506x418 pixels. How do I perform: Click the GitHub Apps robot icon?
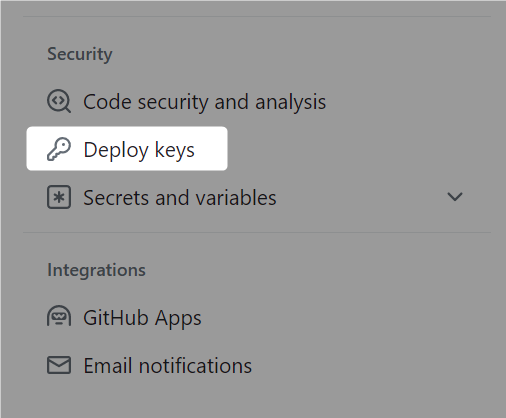59,316
